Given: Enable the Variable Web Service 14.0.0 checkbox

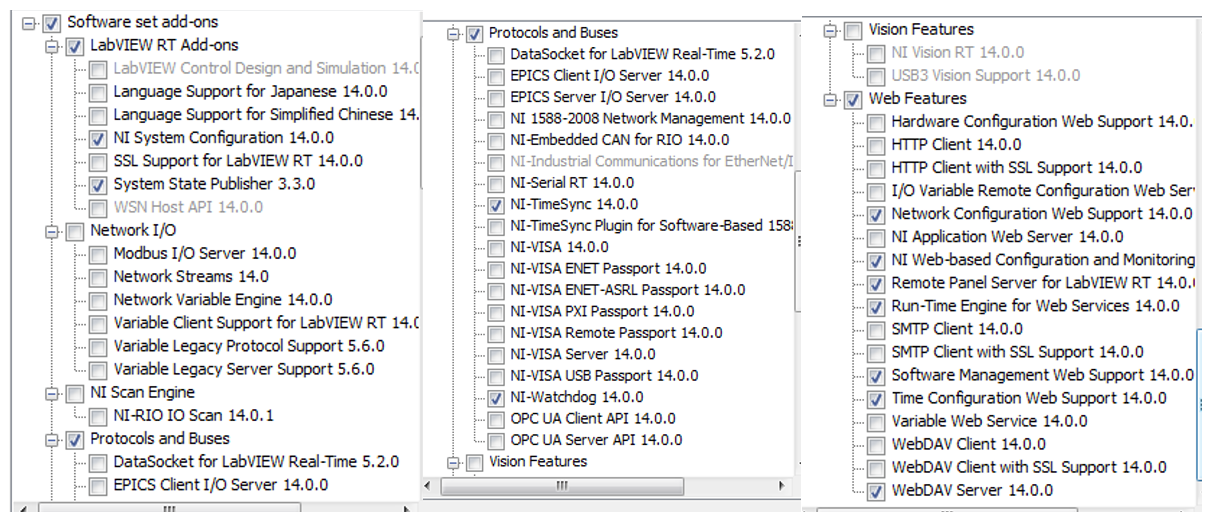Looking at the screenshot, I should tap(876, 422).
